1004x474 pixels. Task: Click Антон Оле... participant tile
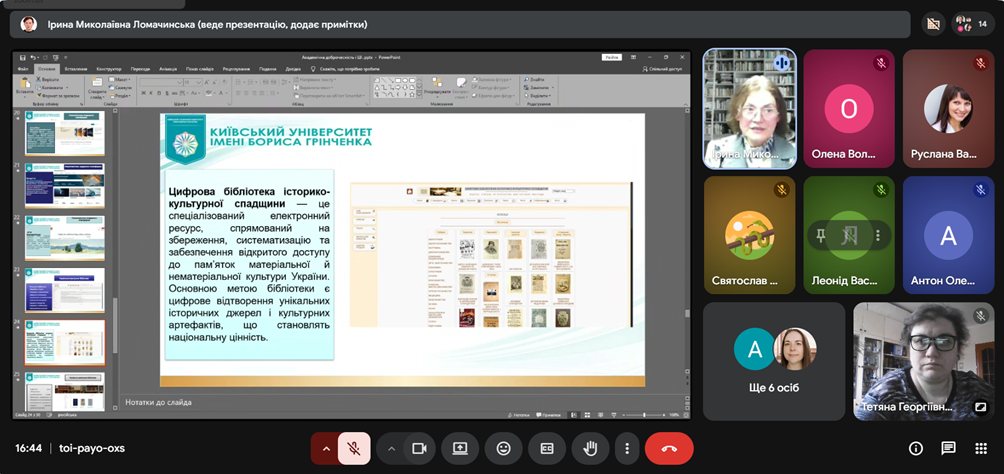[x=947, y=236]
